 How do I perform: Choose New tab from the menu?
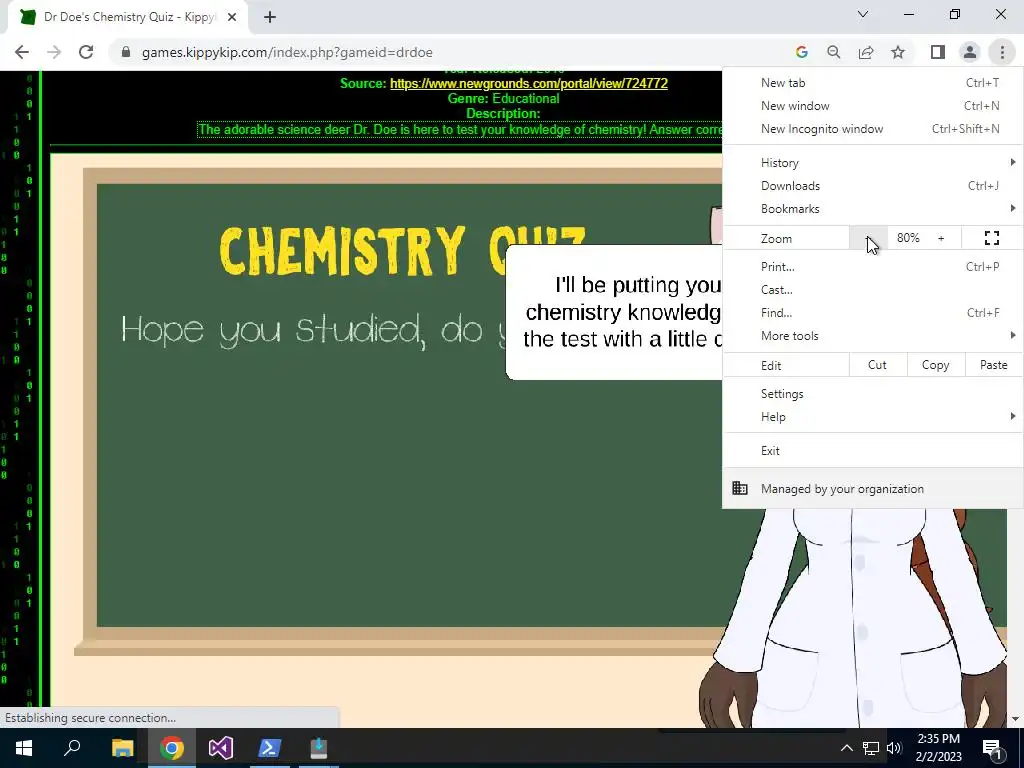point(872,83)
